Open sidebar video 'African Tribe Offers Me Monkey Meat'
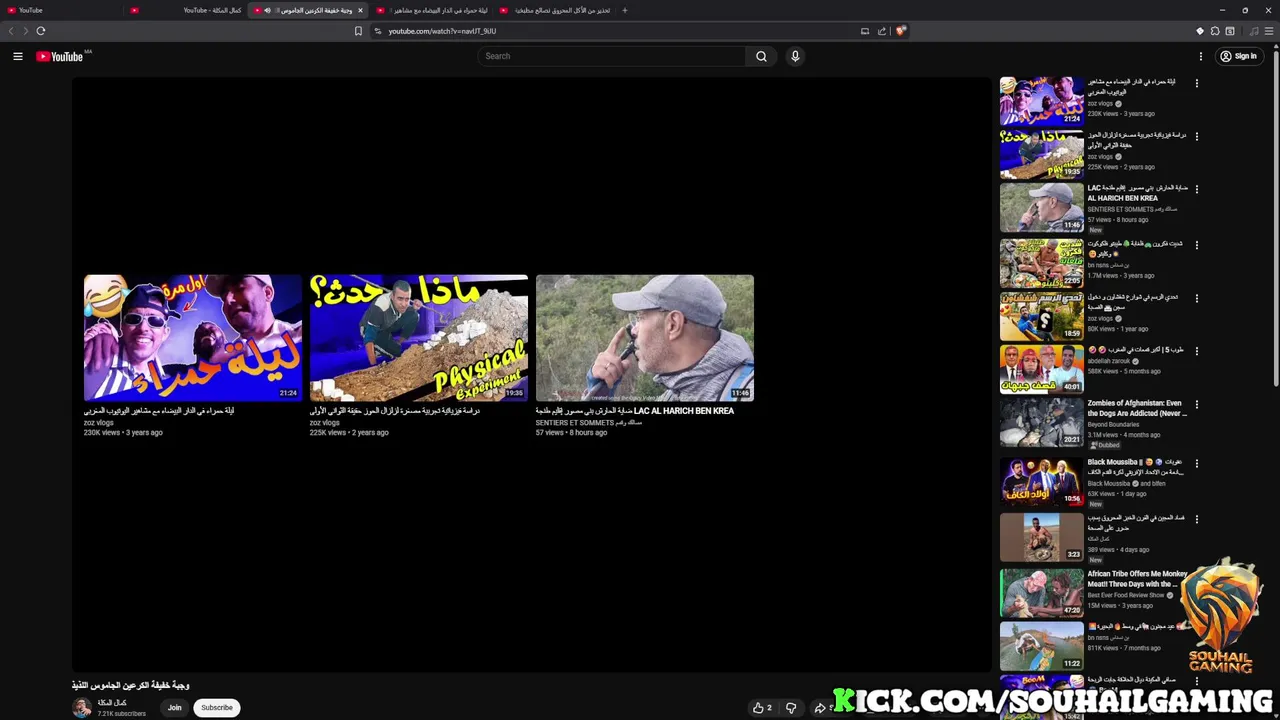1280x720 pixels. [1137, 579]
